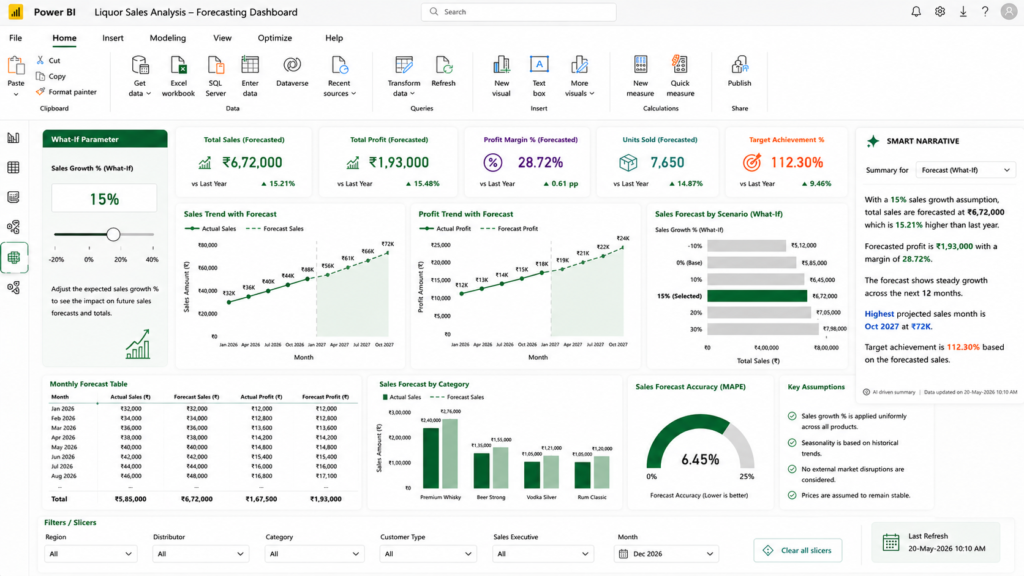Viewport: 1024px width, 576px height.
Task: Click the 112.30% Target Achievement value
Action: click(x=797, y=162)
